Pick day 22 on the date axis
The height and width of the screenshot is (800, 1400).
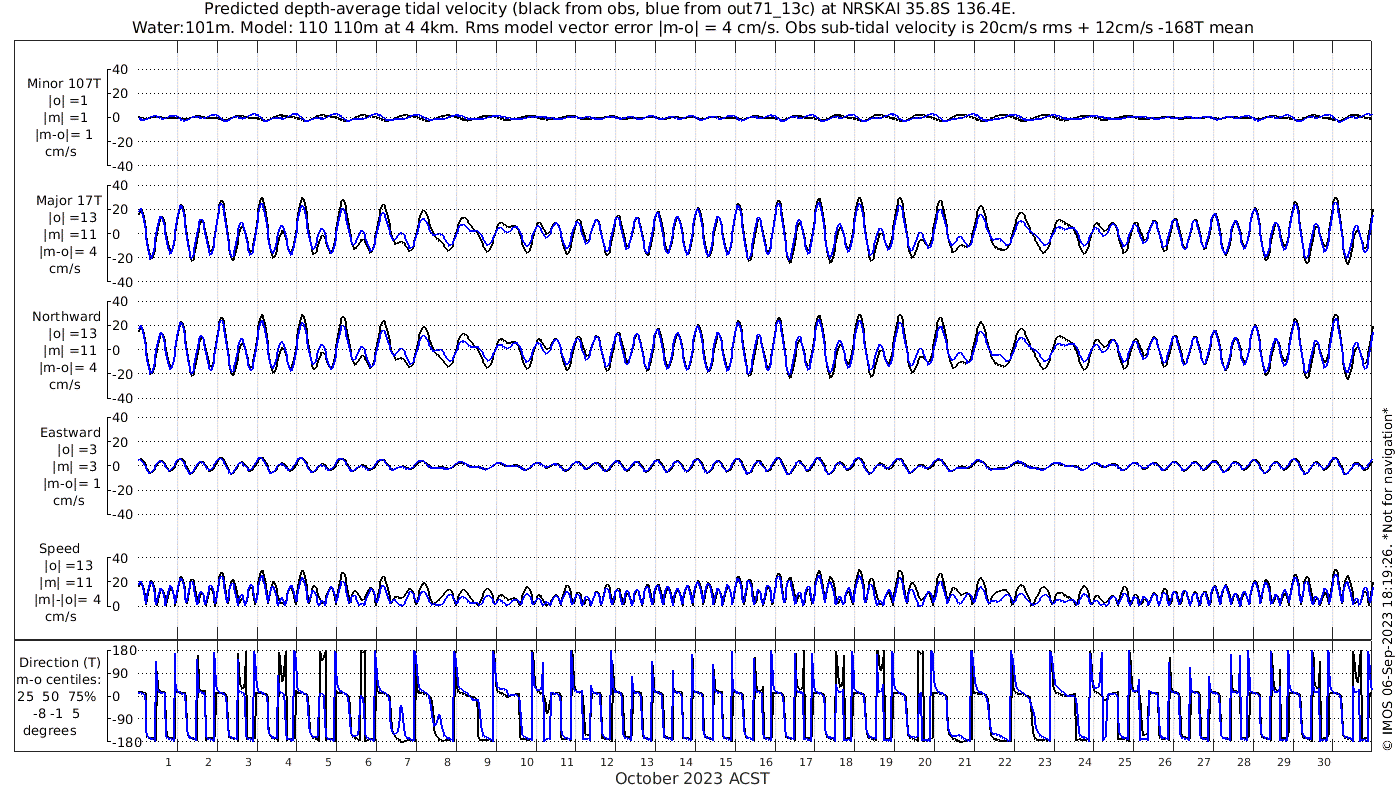(x=1005, y=762)
